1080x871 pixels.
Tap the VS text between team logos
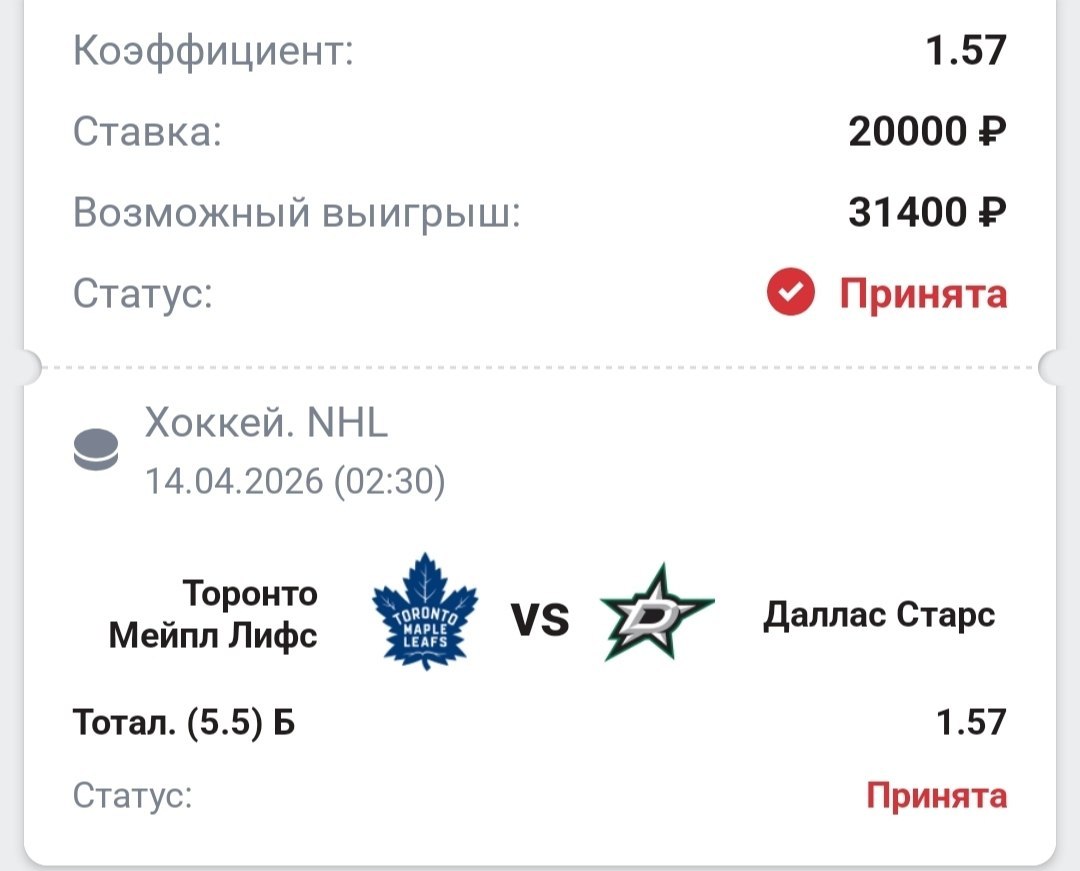click(x=541, y=621)
